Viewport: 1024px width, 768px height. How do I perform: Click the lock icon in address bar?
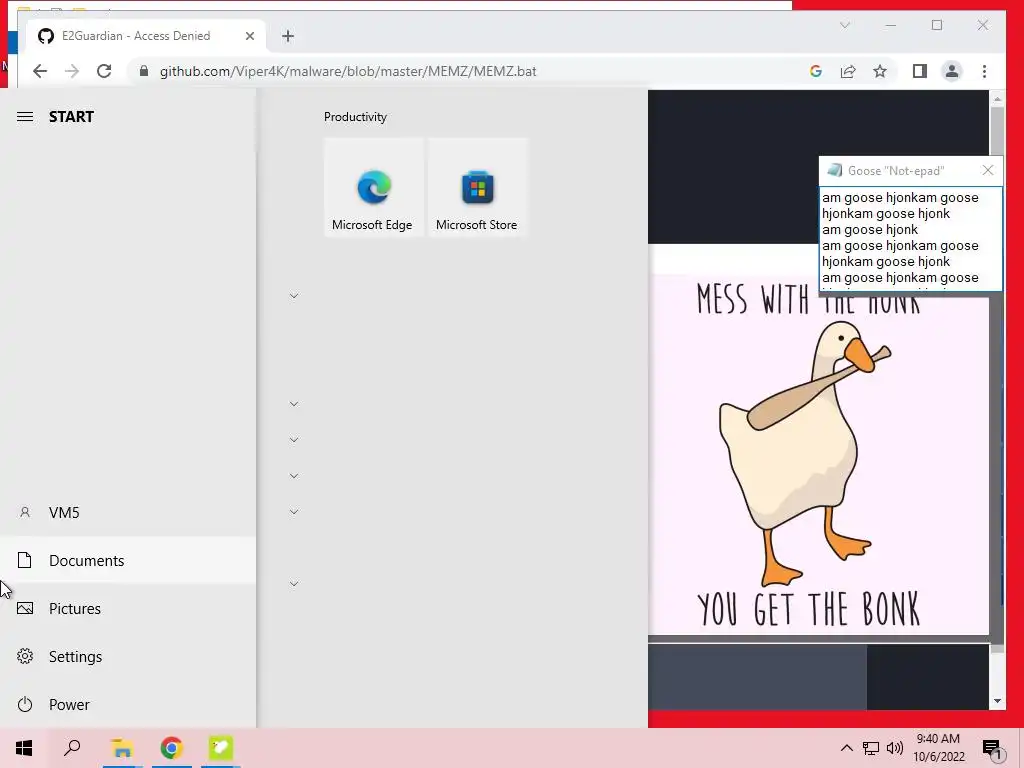point(144,71)
